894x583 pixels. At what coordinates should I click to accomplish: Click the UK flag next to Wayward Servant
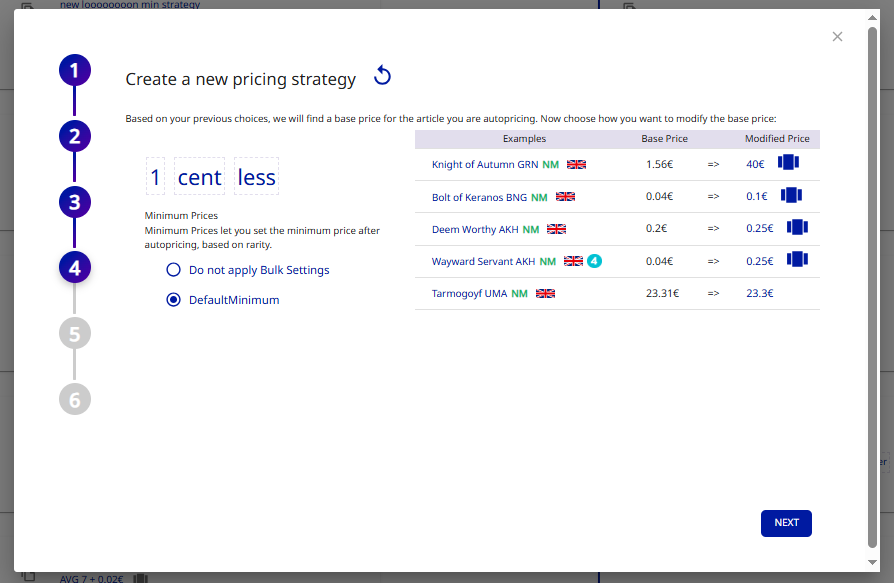(574, 261)
